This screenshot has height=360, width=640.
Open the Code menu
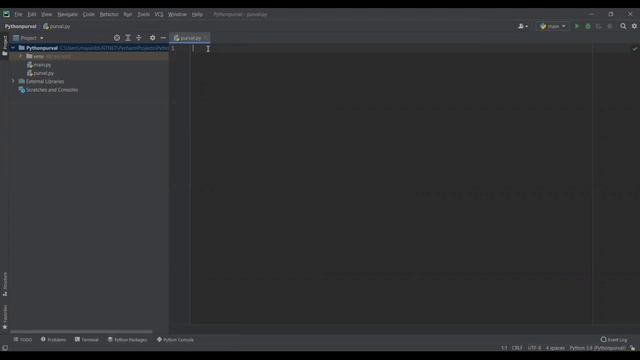click(x=89, y=14)
